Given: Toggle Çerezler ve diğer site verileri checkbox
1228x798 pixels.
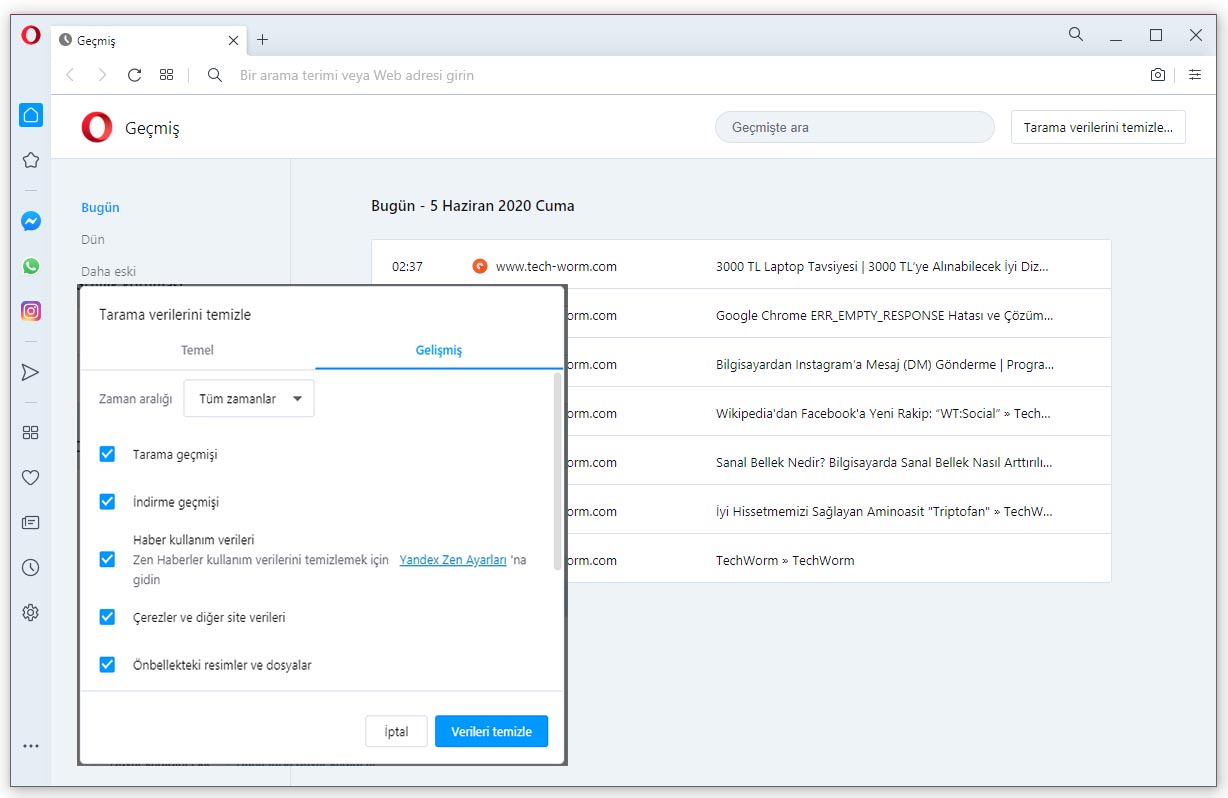Looking at the screenshot, I should pos(107,617).
